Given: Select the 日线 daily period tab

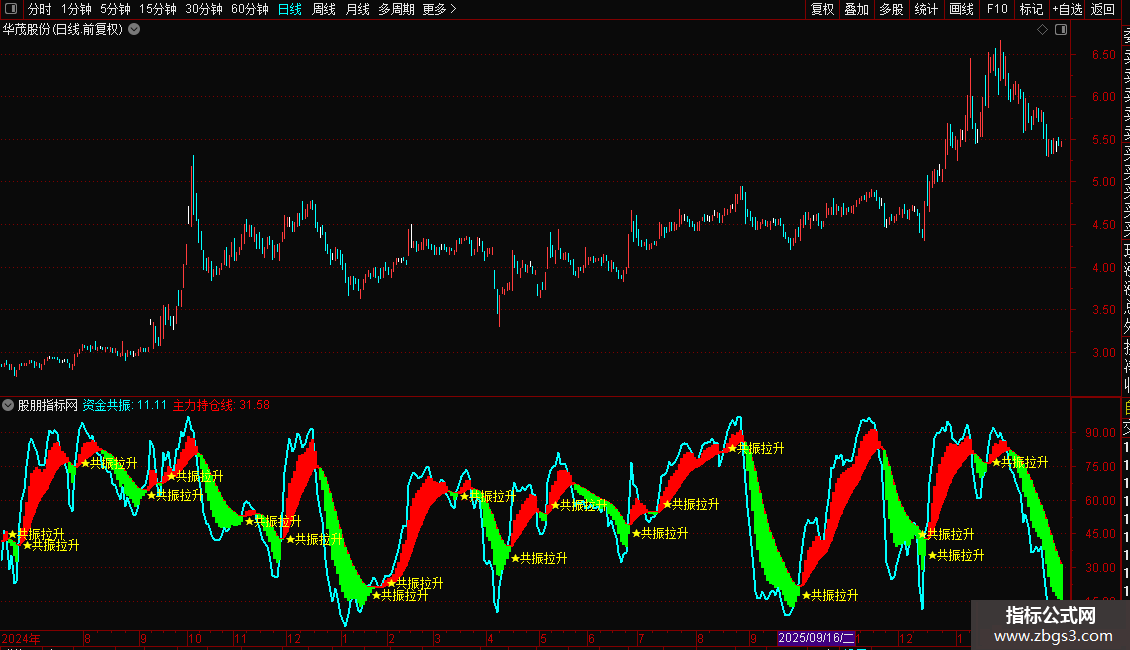Looking at the screenshot, I should (x=290, y=9).
